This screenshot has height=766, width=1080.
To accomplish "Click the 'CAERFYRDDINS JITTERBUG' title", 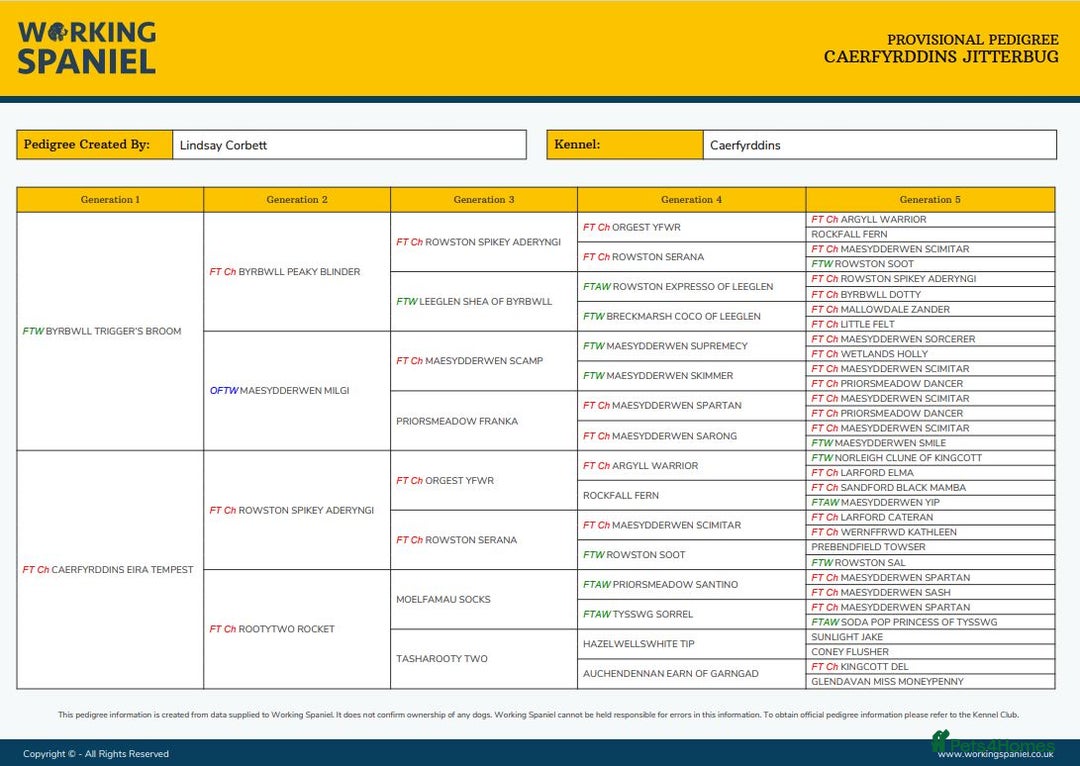I will pyautogui.click(x=941, y=56).
